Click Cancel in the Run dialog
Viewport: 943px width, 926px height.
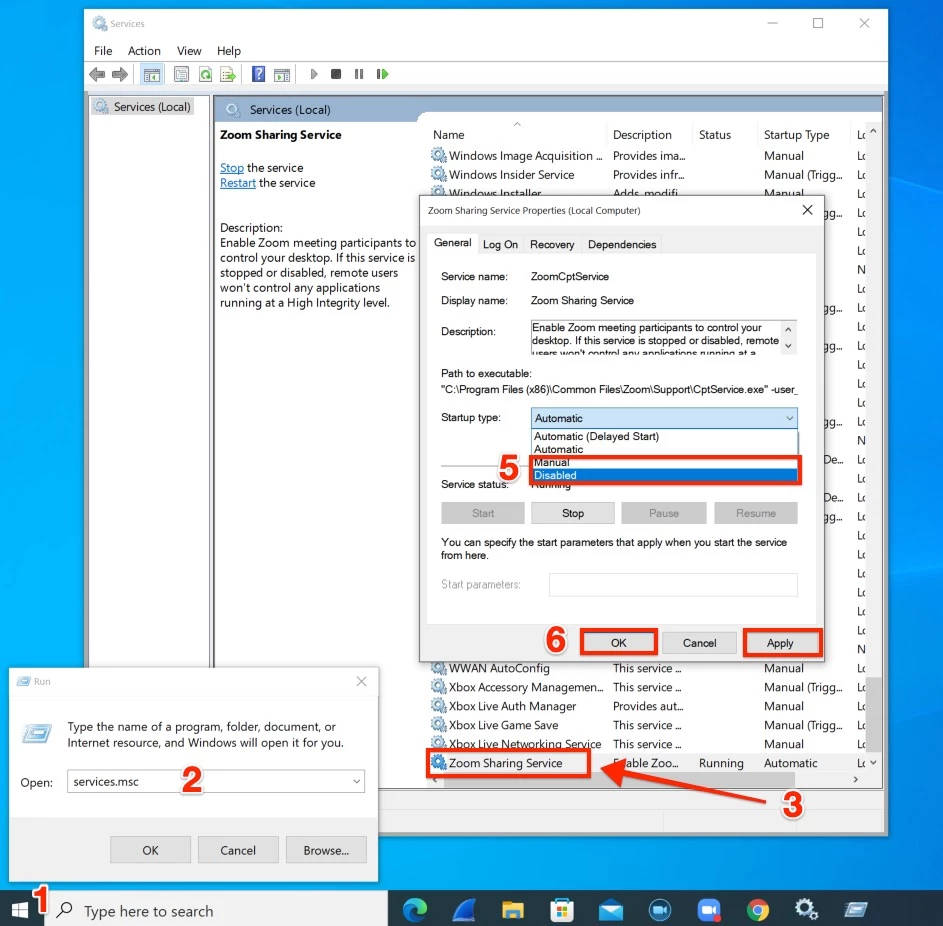click(238, 850)
